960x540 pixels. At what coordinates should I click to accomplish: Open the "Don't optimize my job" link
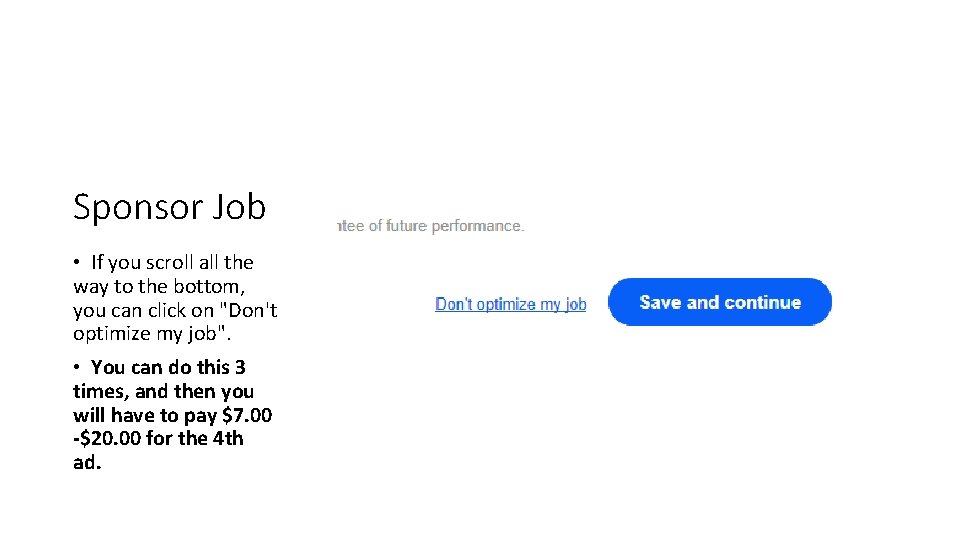pyautogui.click(x=510, y=304)
